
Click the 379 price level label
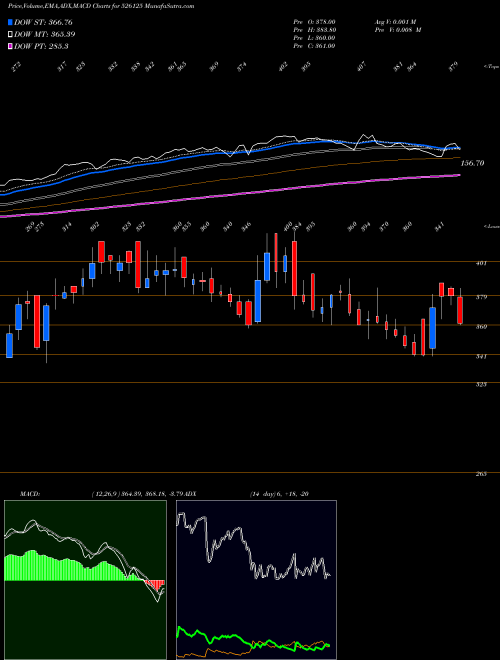pos(481,297)
